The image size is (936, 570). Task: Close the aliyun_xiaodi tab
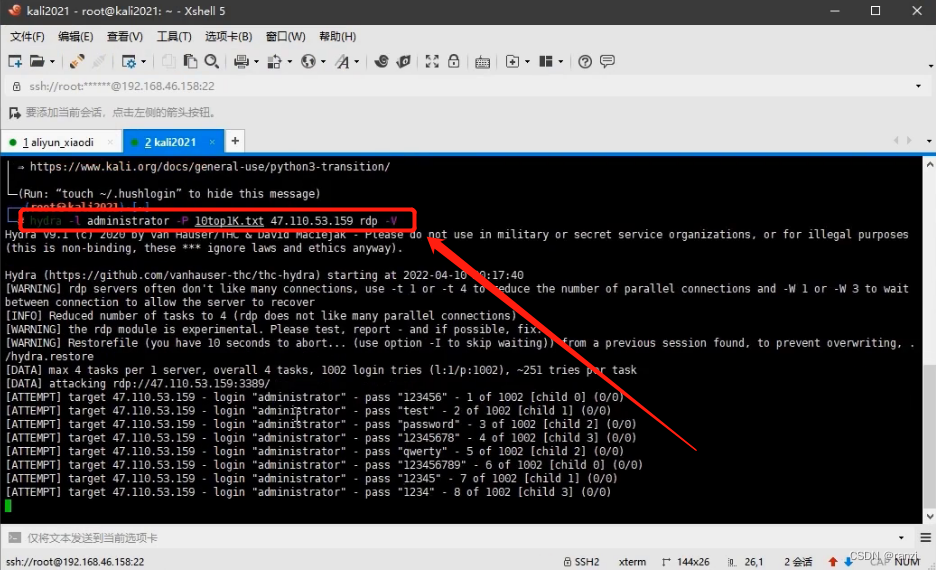click(x=110, y=142)
